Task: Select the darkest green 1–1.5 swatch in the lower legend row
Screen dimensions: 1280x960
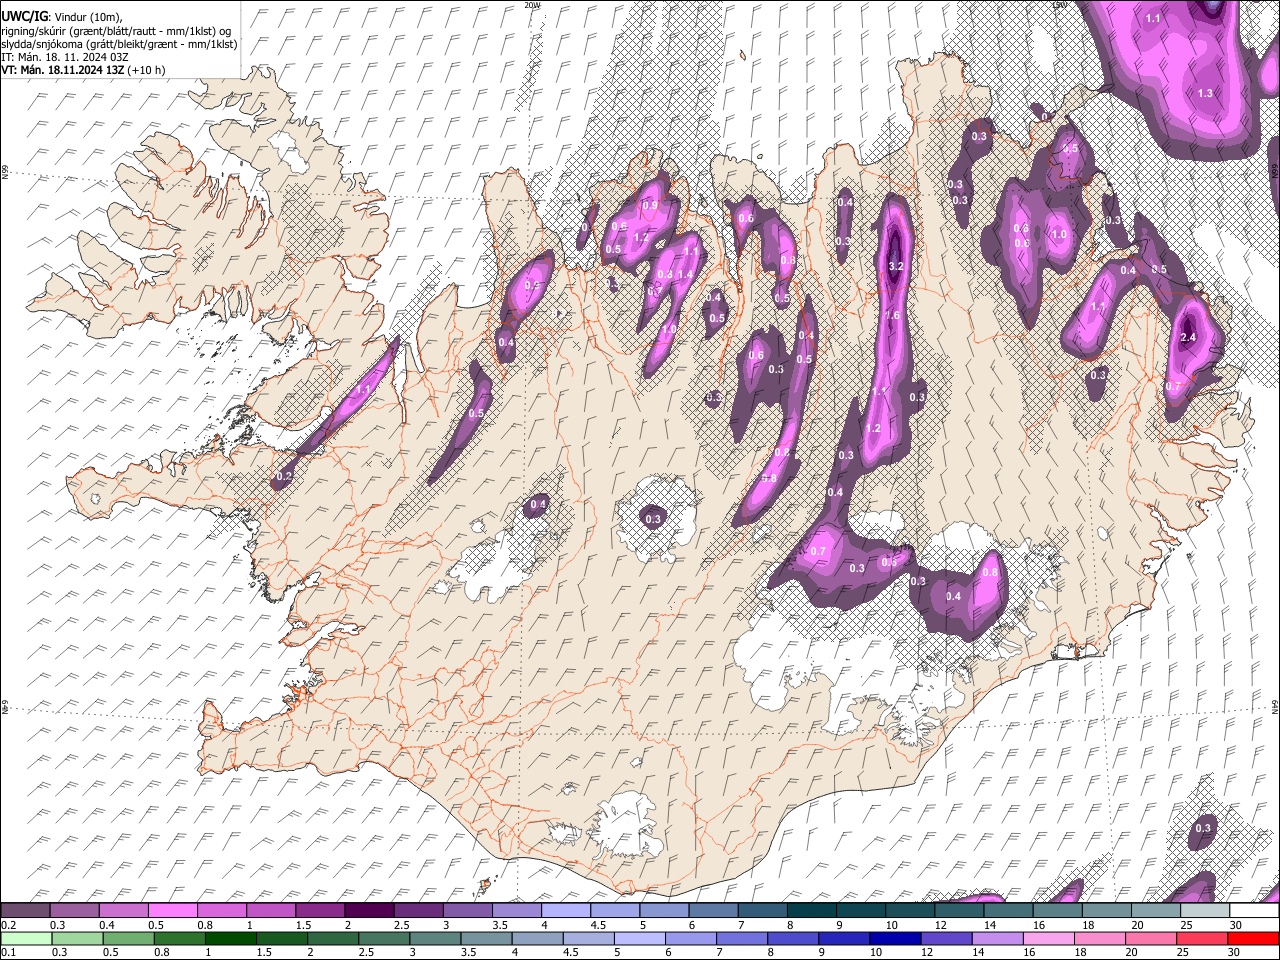Action: coord(230,938)
